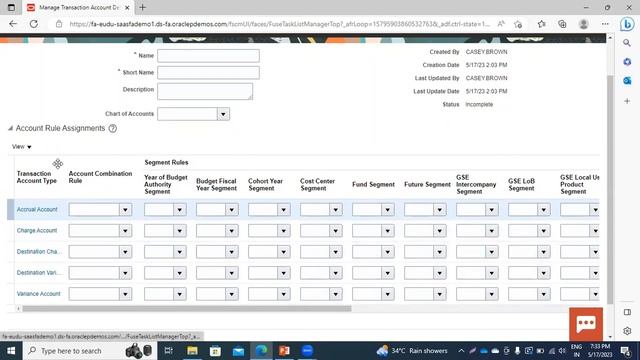The width and height of the screenshot is (640, 360).
Task: Open Destination Vari... GSE Intercompany Segment dropdown
Action: point(491,273)
